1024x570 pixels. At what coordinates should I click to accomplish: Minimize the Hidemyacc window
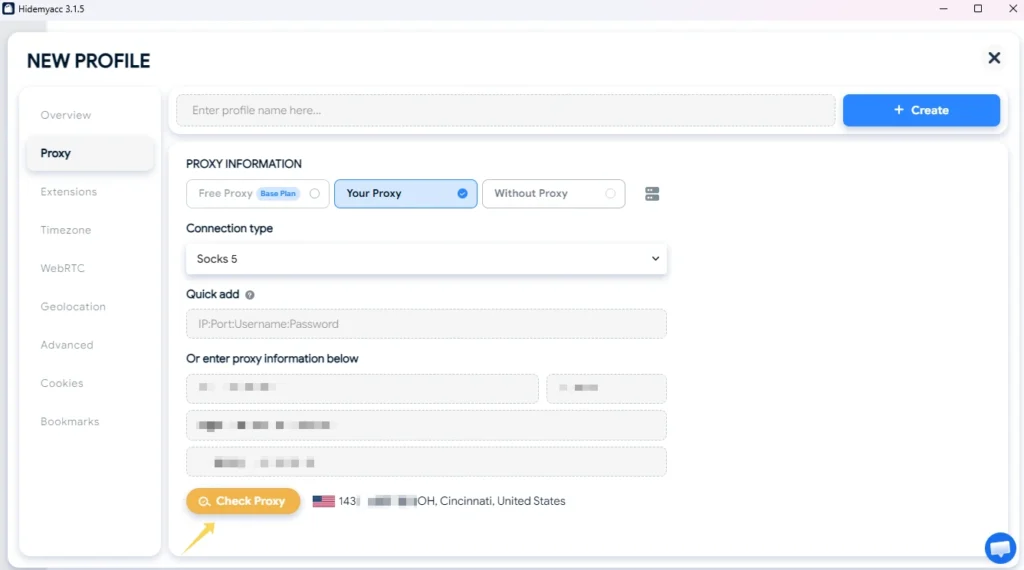[943, 8]
